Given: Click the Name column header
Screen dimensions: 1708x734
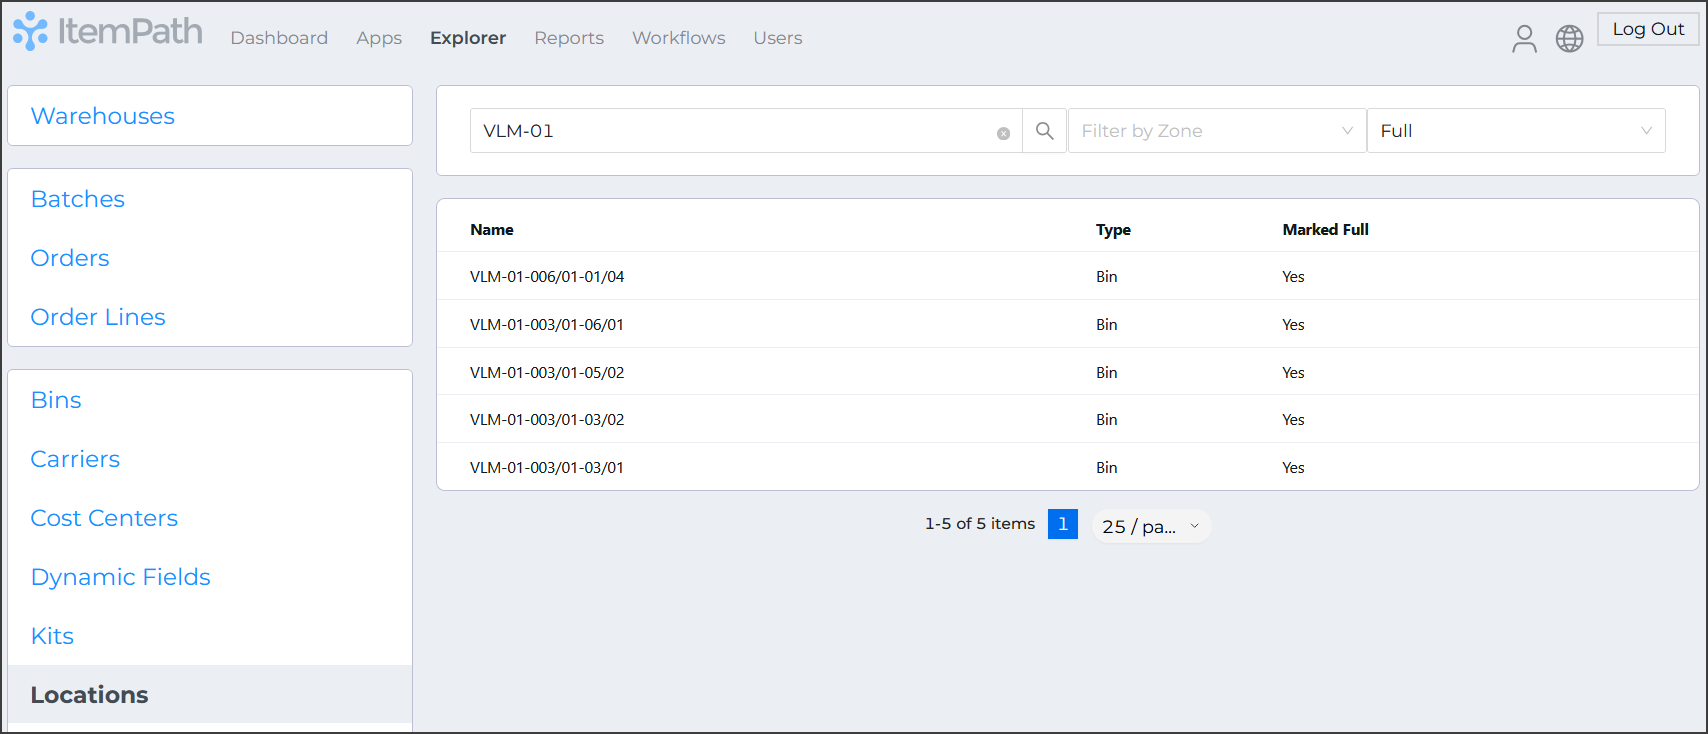Looking at the screenshot, I should (x=492, y=230).
